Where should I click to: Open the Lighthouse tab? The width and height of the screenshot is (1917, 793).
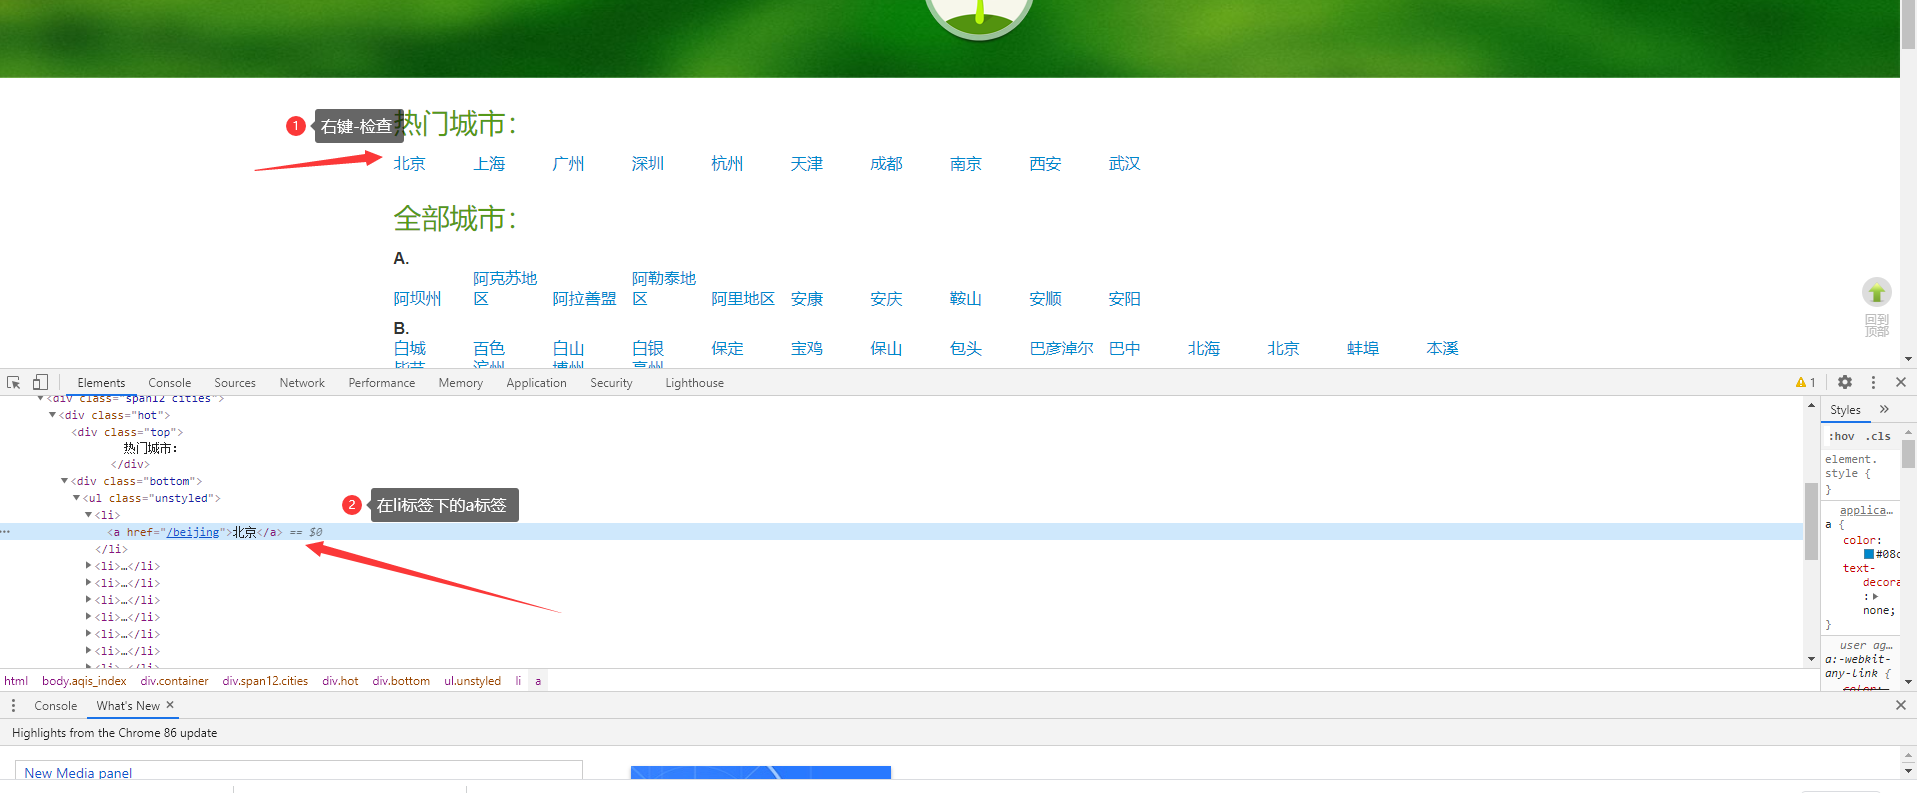694,382
